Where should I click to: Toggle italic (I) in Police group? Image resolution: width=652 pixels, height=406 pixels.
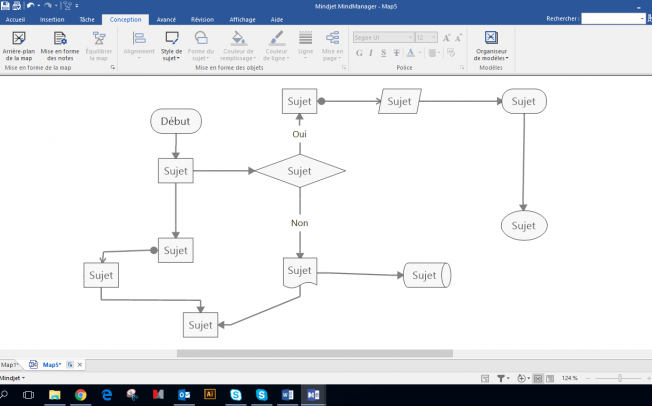coord(371,53)
